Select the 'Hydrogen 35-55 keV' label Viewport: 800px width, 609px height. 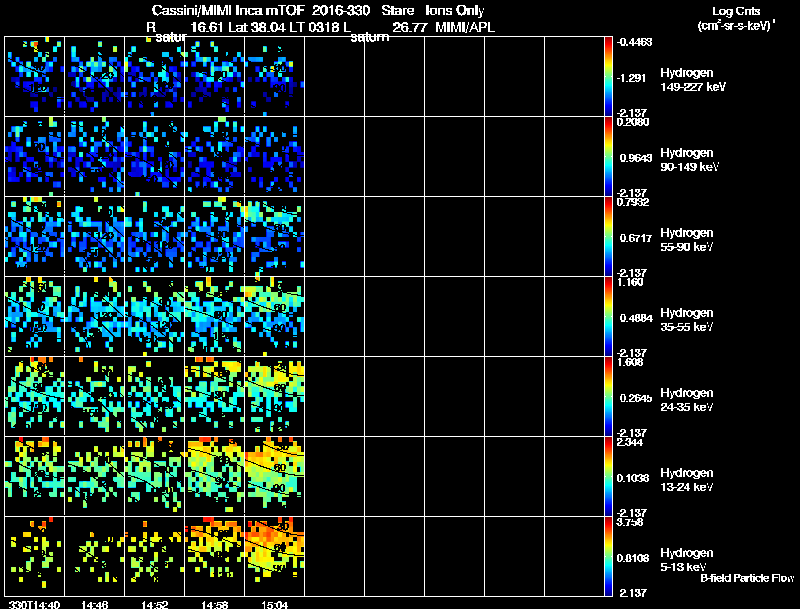point(687,320)
